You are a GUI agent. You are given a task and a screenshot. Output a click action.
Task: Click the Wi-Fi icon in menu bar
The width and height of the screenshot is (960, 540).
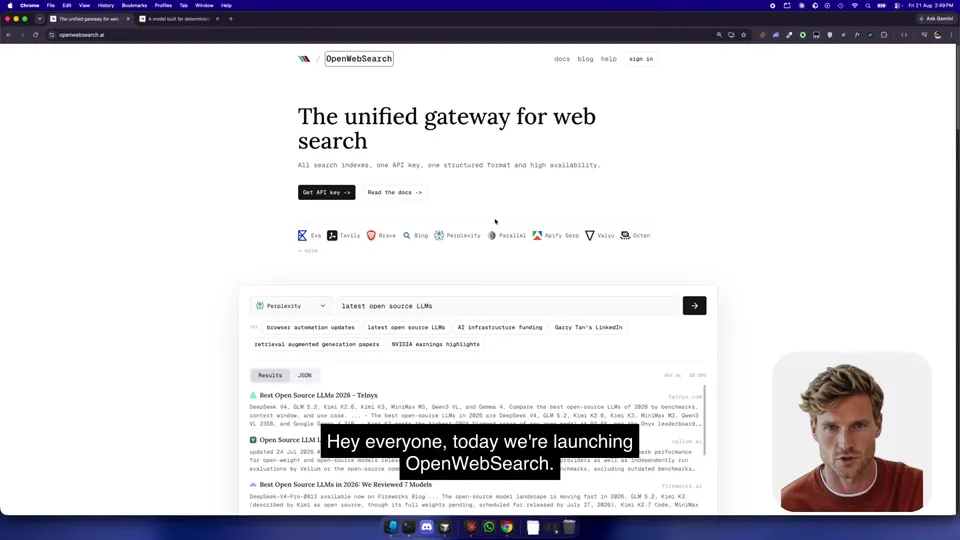click(855, 6)
